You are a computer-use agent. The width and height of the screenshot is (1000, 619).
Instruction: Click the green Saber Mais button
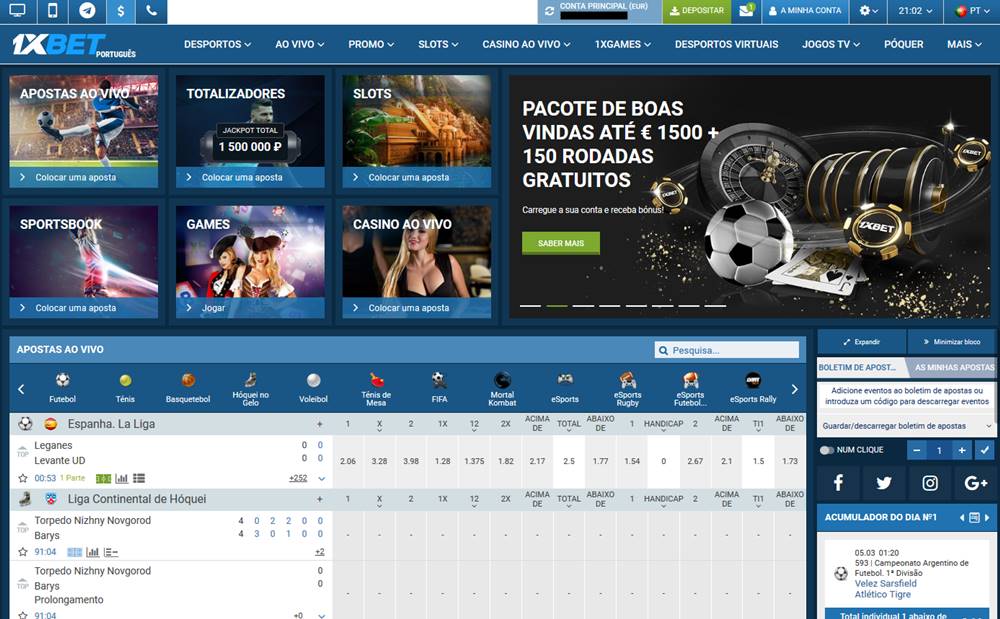click(x=560, y=243)
